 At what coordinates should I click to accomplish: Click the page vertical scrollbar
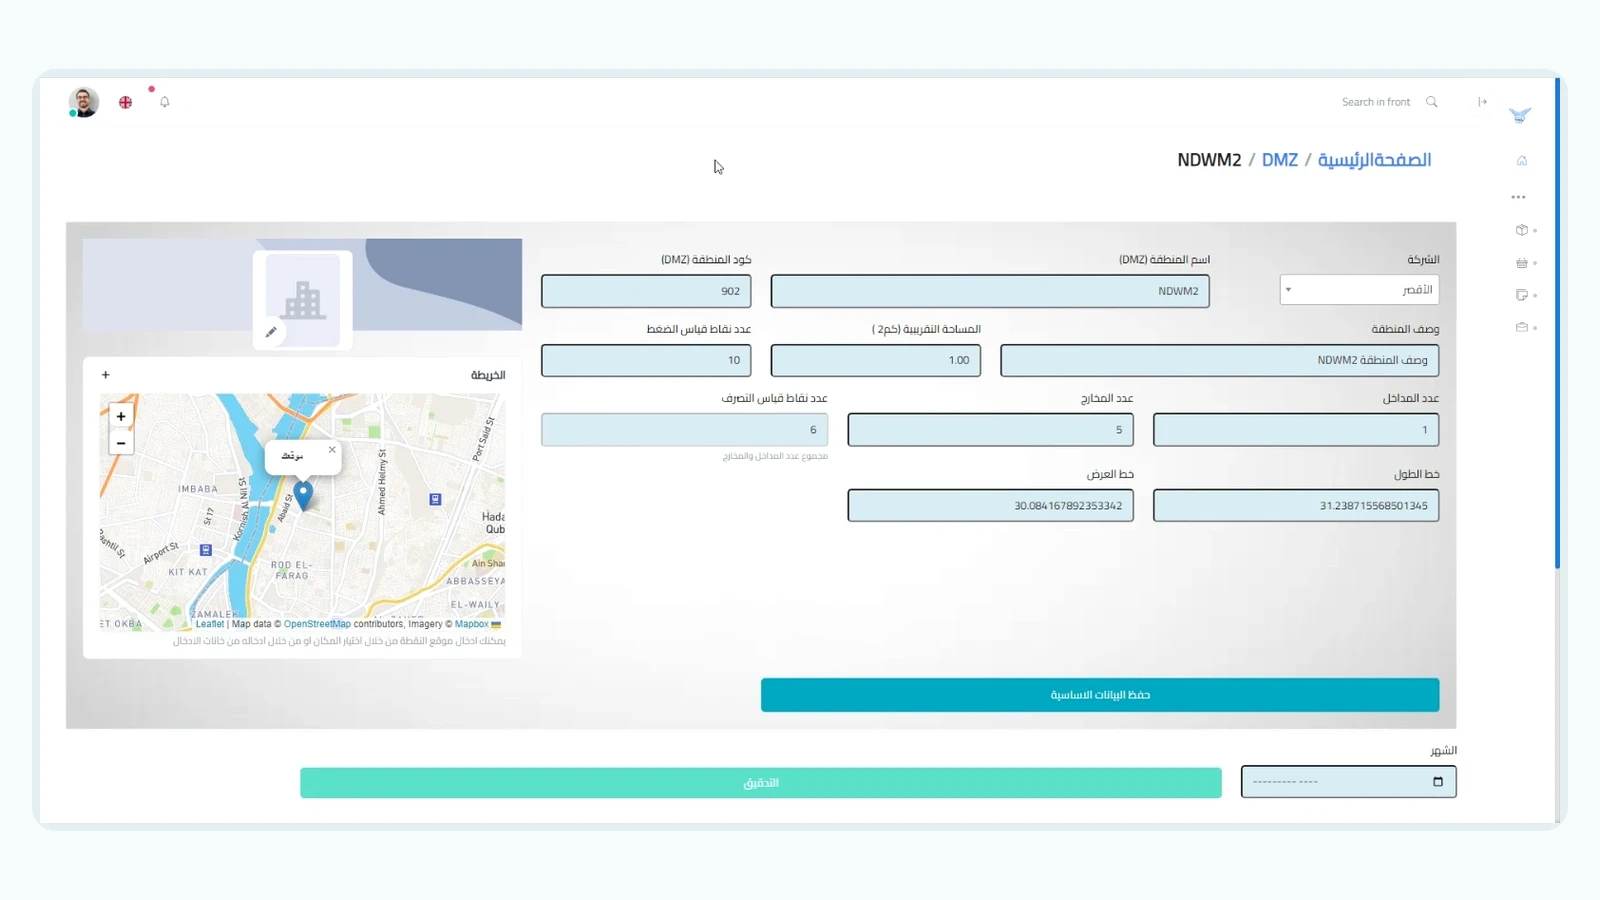(x=1557, y=322)
